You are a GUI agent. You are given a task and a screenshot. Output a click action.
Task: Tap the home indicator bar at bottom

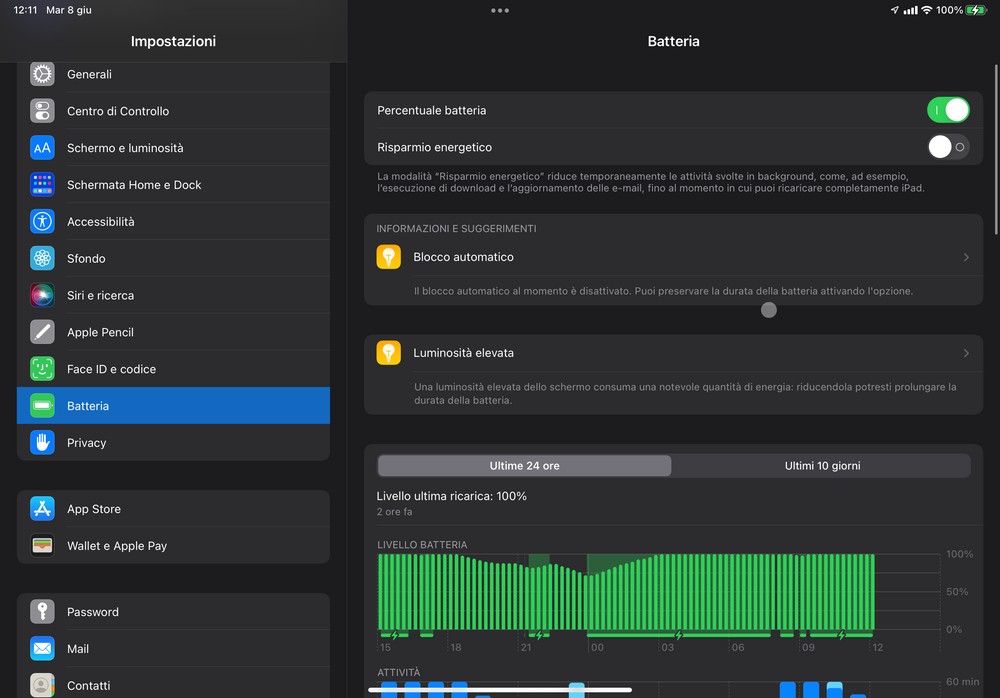[x=500, y=690]
